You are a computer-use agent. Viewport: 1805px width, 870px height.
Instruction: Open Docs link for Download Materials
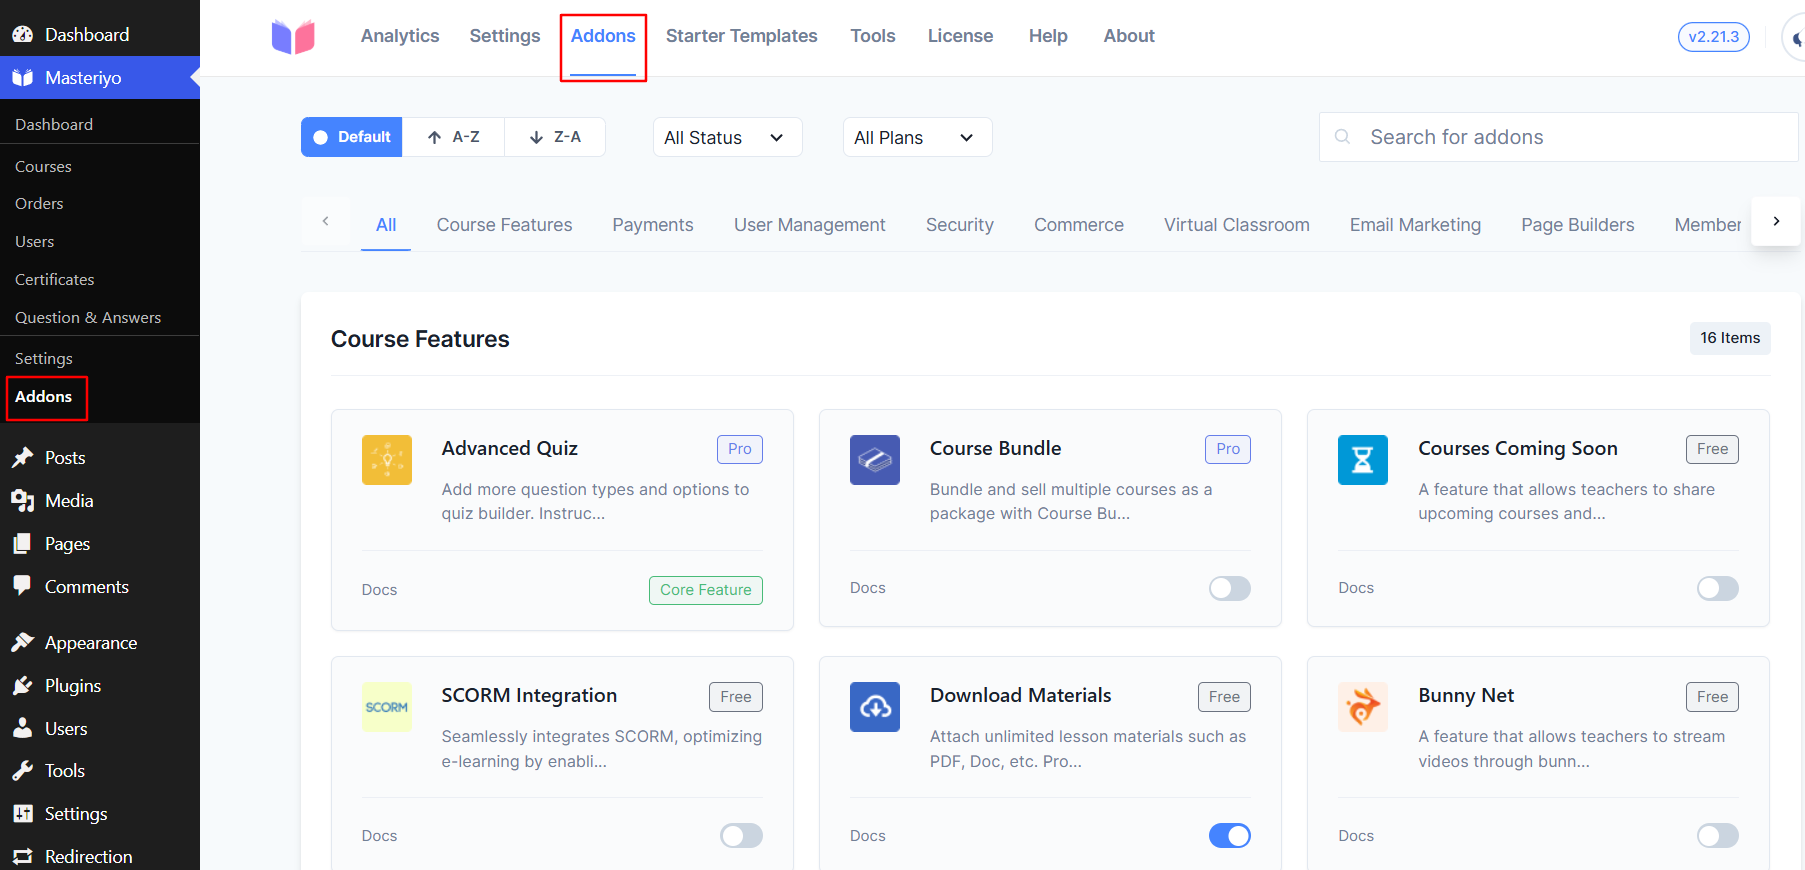[x=868, y=836]
